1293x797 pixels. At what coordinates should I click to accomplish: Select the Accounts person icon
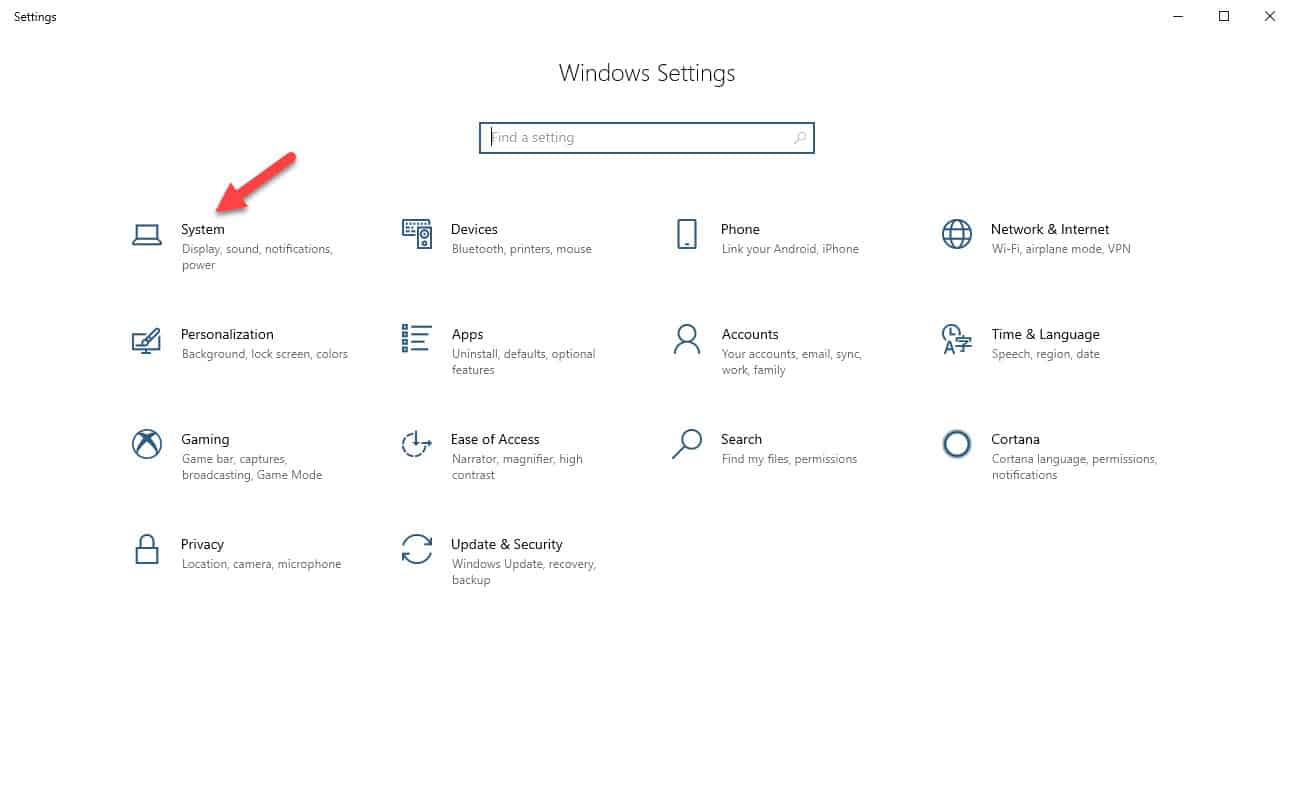pos(687,339)
